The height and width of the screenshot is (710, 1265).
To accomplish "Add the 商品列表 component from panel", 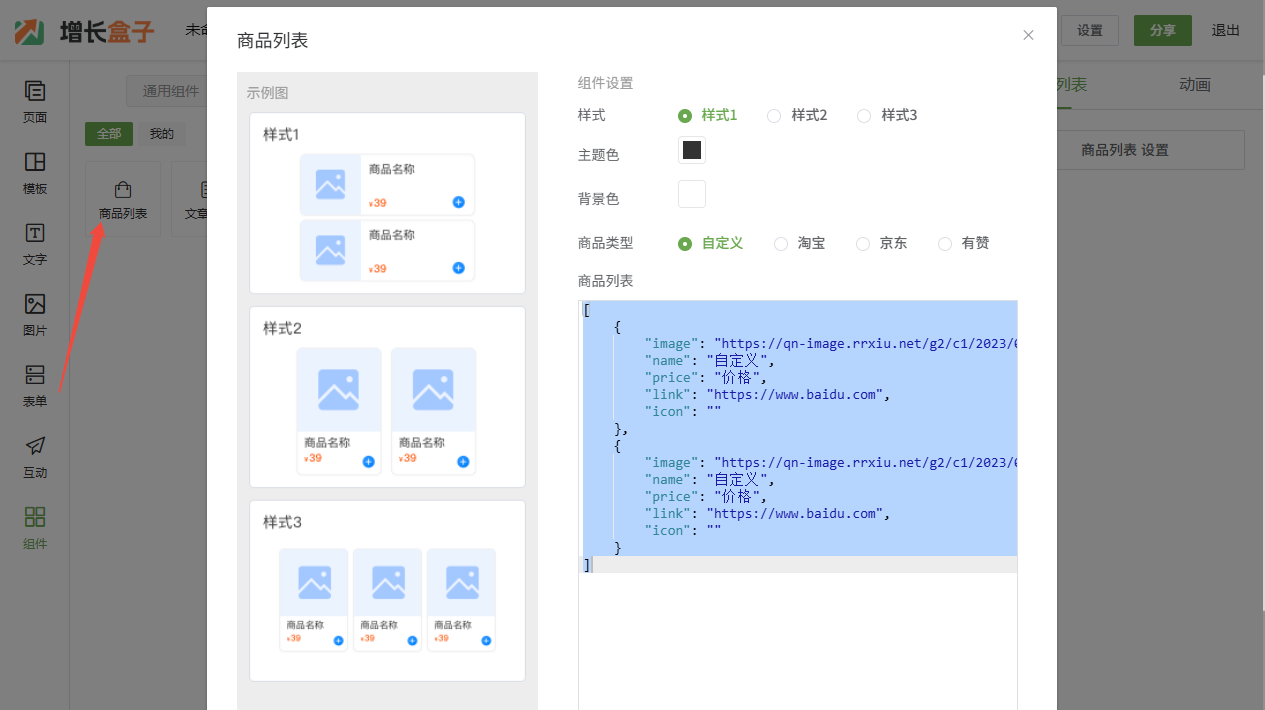I will click(x=123, y=200).
